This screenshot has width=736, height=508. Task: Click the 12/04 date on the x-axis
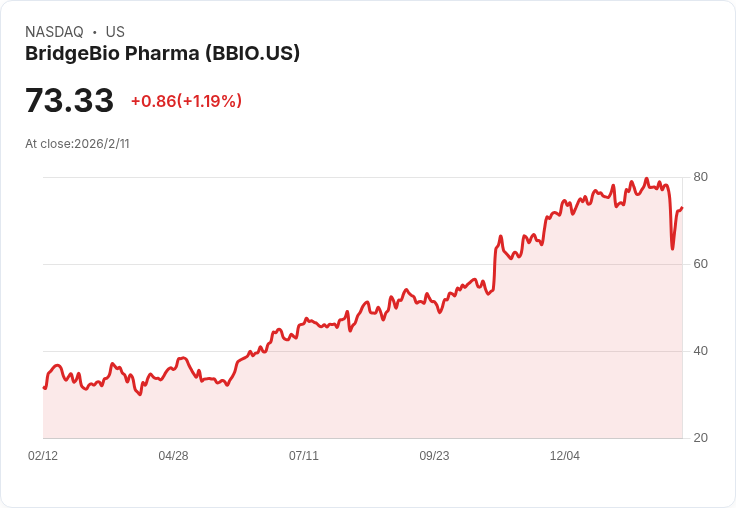click(565, 456)
